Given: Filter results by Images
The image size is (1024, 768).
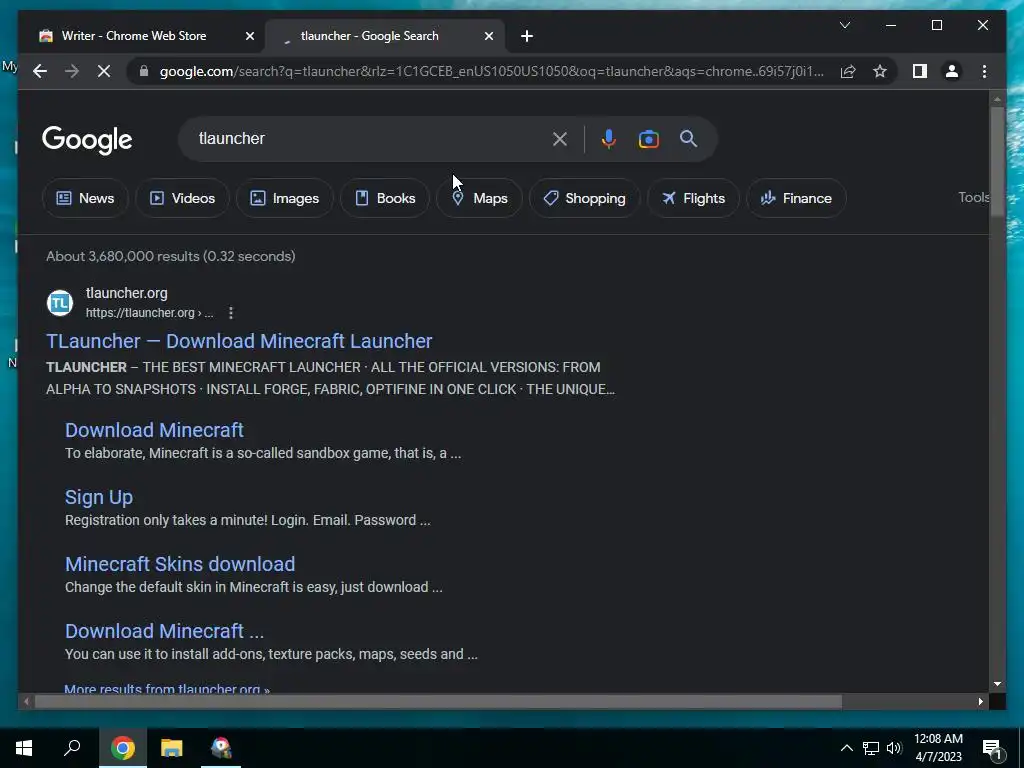Looking at the screenshot, I should [x=285, y=198].
